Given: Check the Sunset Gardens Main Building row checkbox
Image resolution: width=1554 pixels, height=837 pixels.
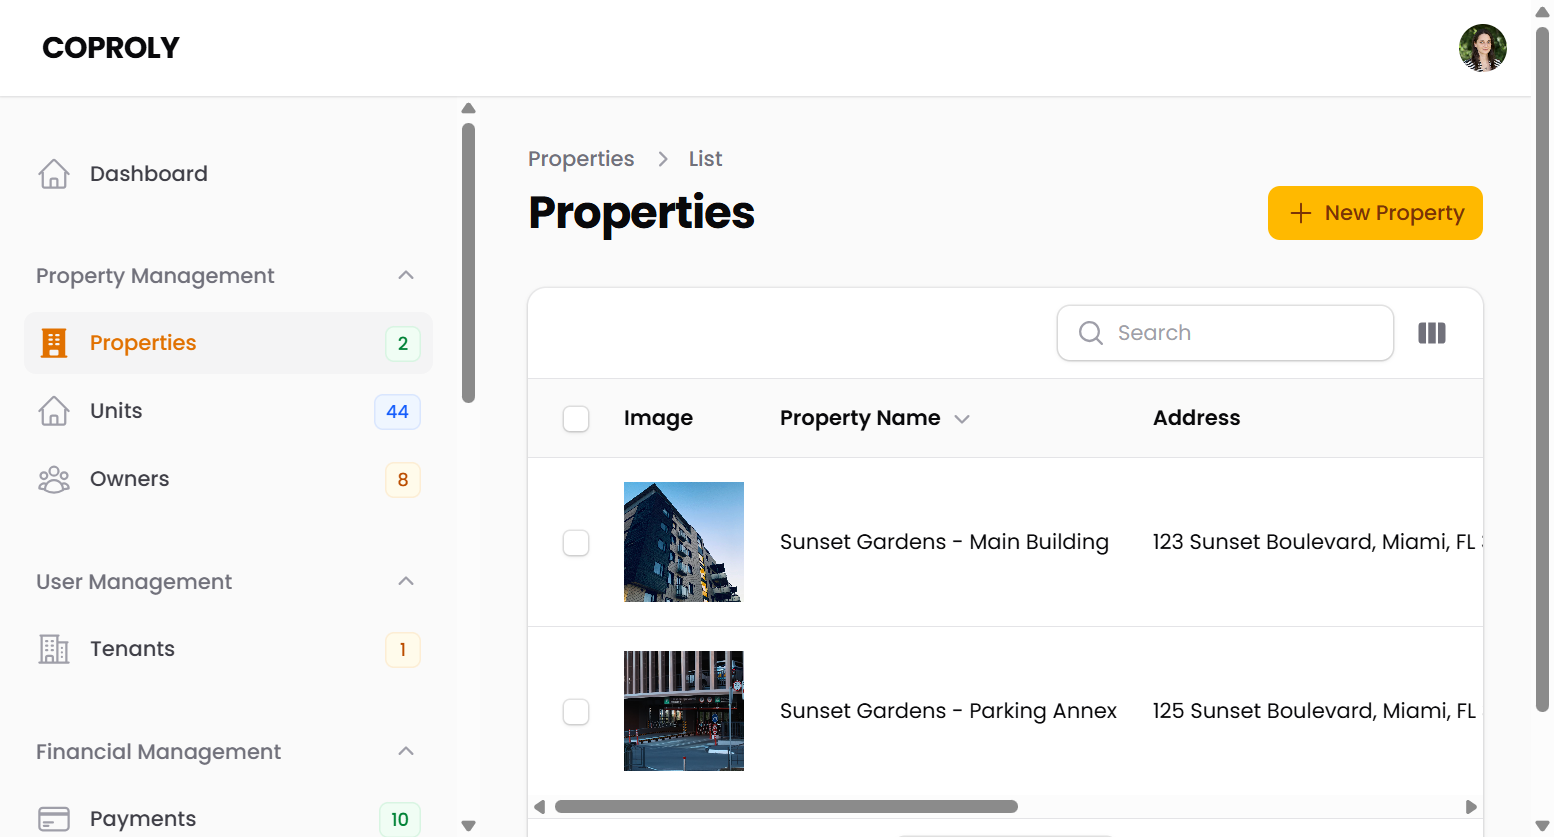Looking at the screenshot, I should click(x=576, y=542).
